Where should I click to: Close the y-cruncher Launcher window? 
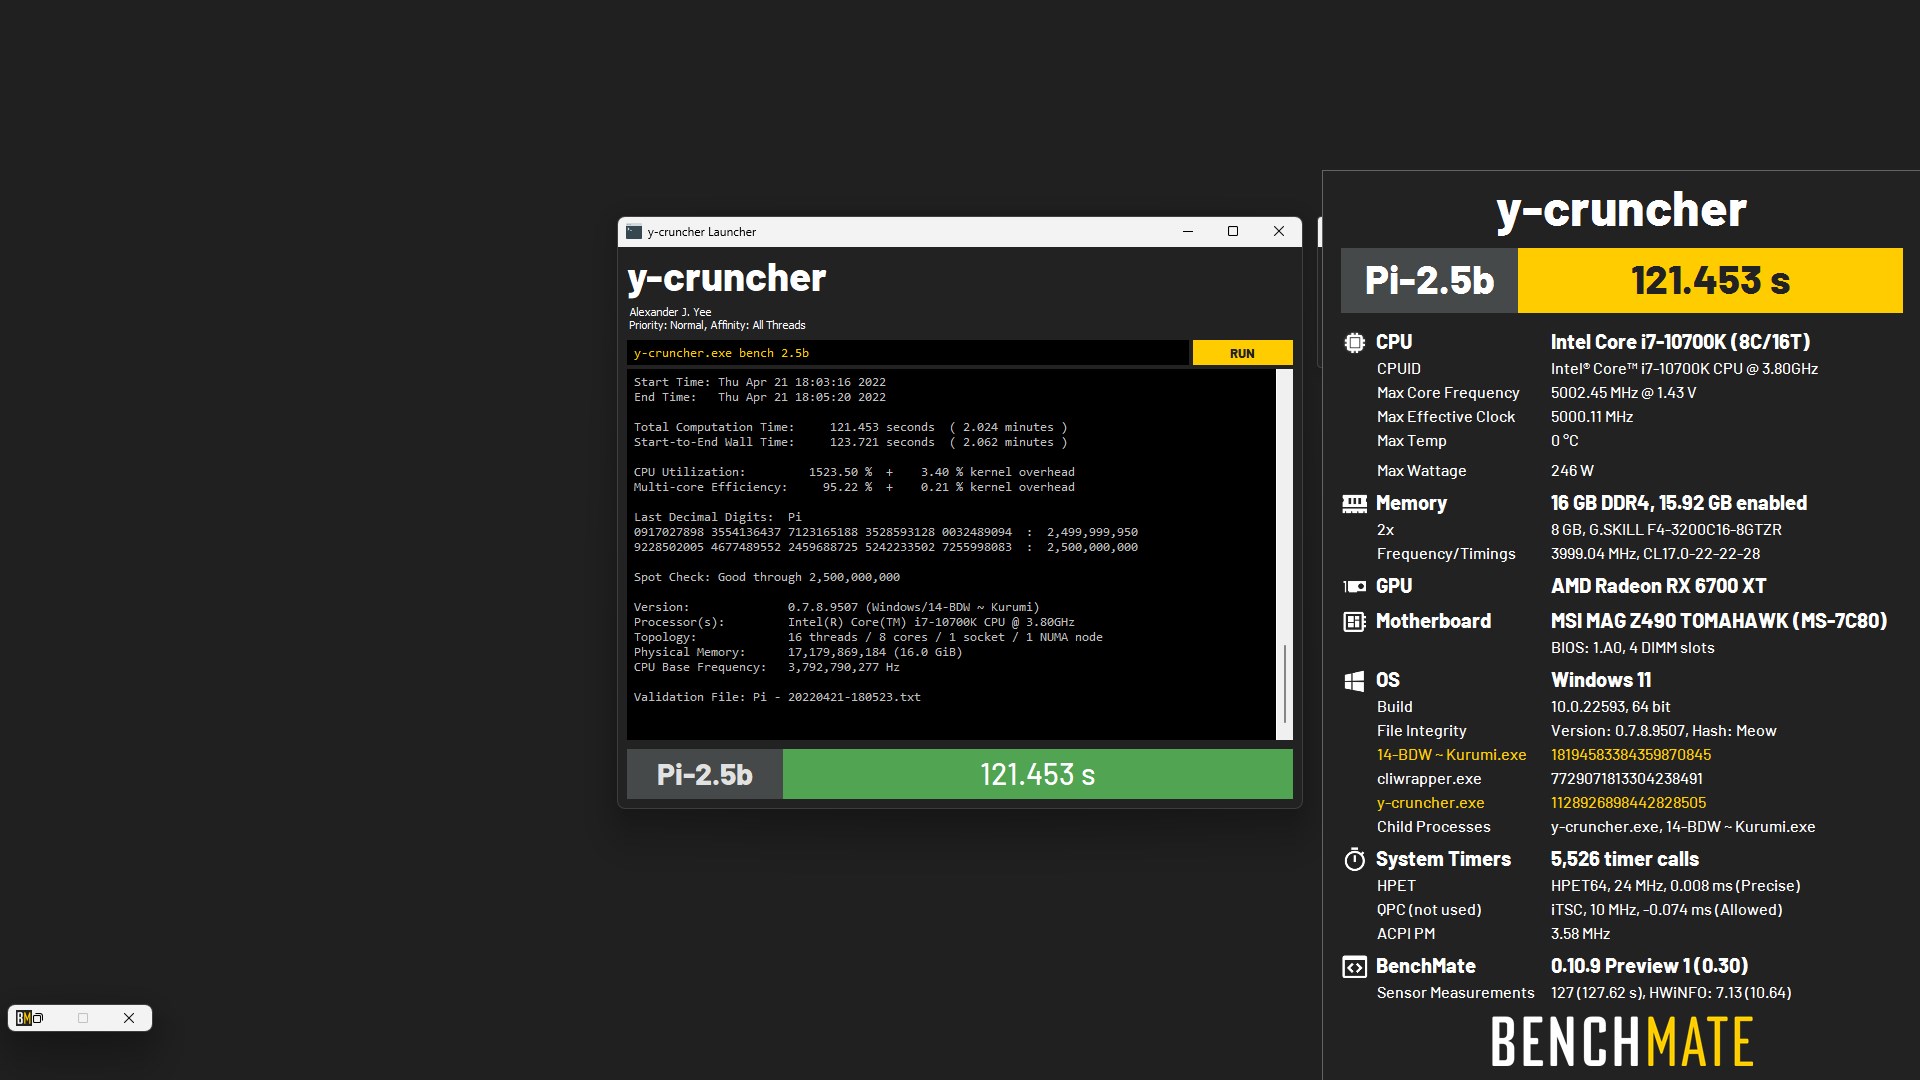pyautogui.click(x=1279, y=232)
